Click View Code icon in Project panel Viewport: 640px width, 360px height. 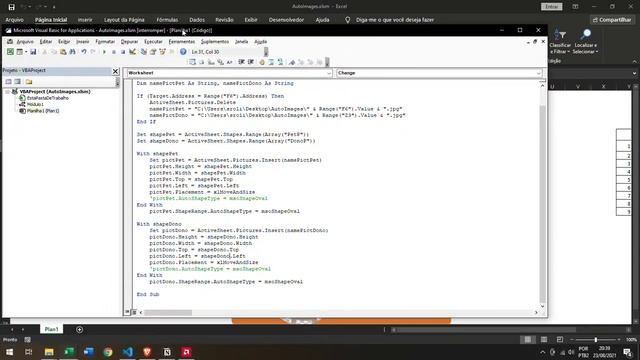[x=9, y=82]
